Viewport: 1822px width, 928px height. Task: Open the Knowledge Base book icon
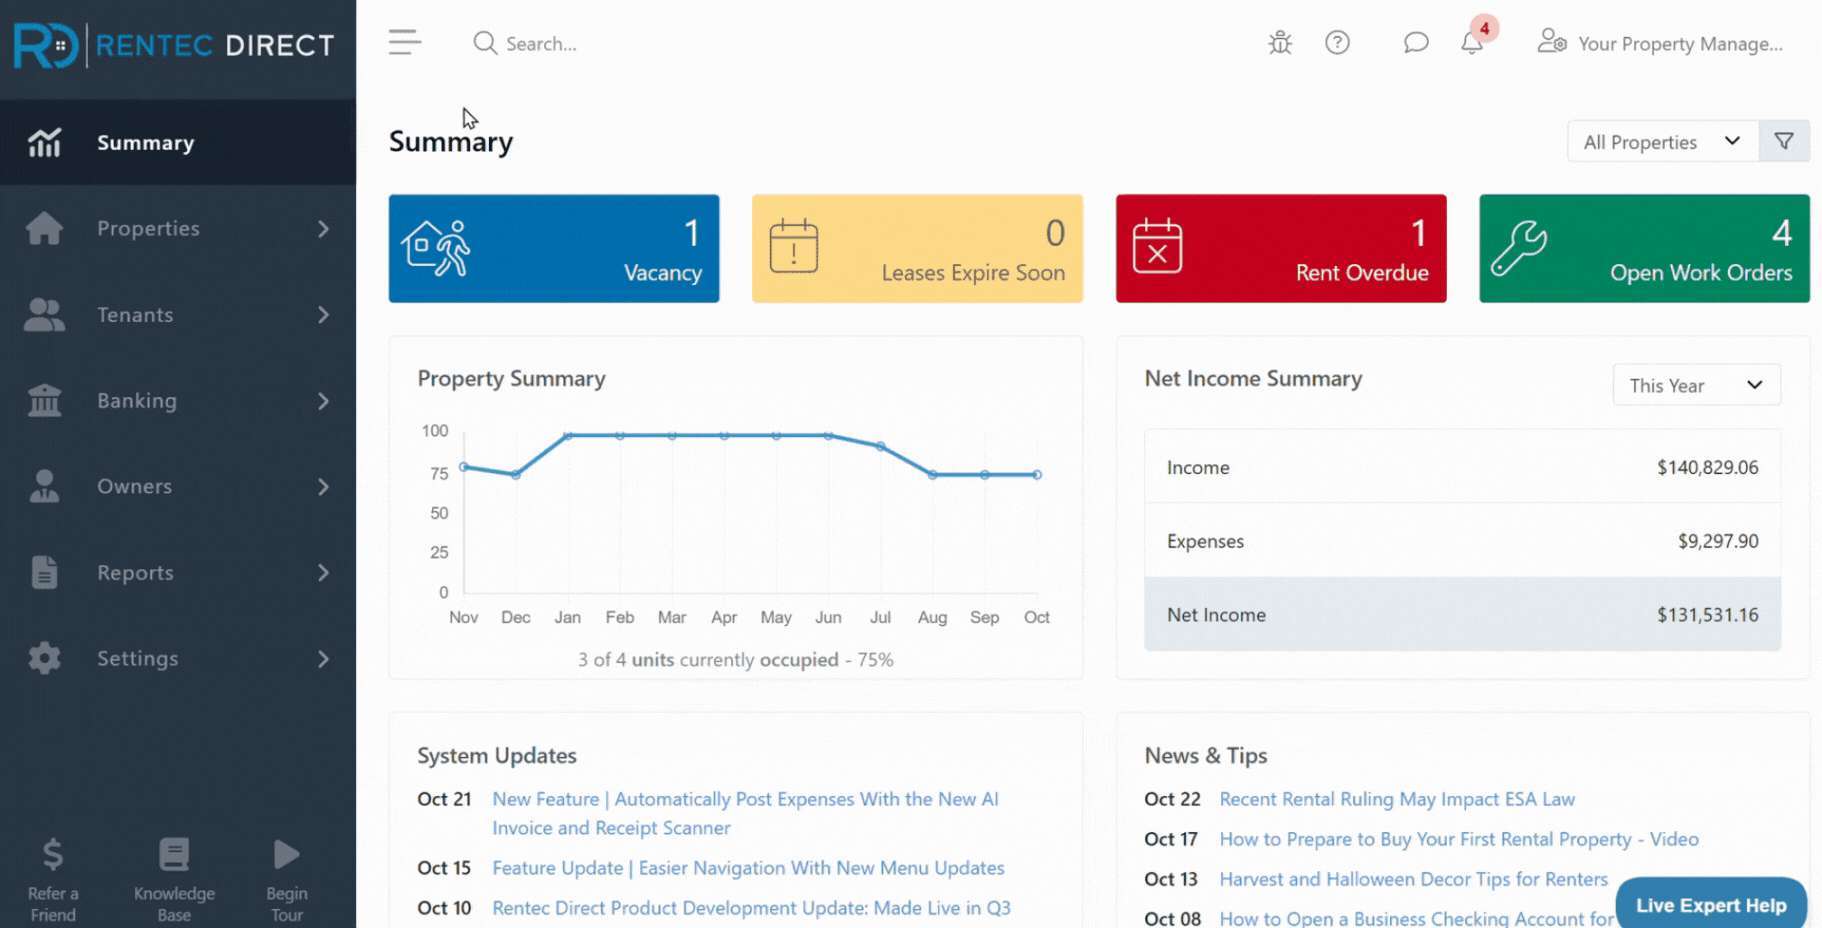click(x=174, y=855)
